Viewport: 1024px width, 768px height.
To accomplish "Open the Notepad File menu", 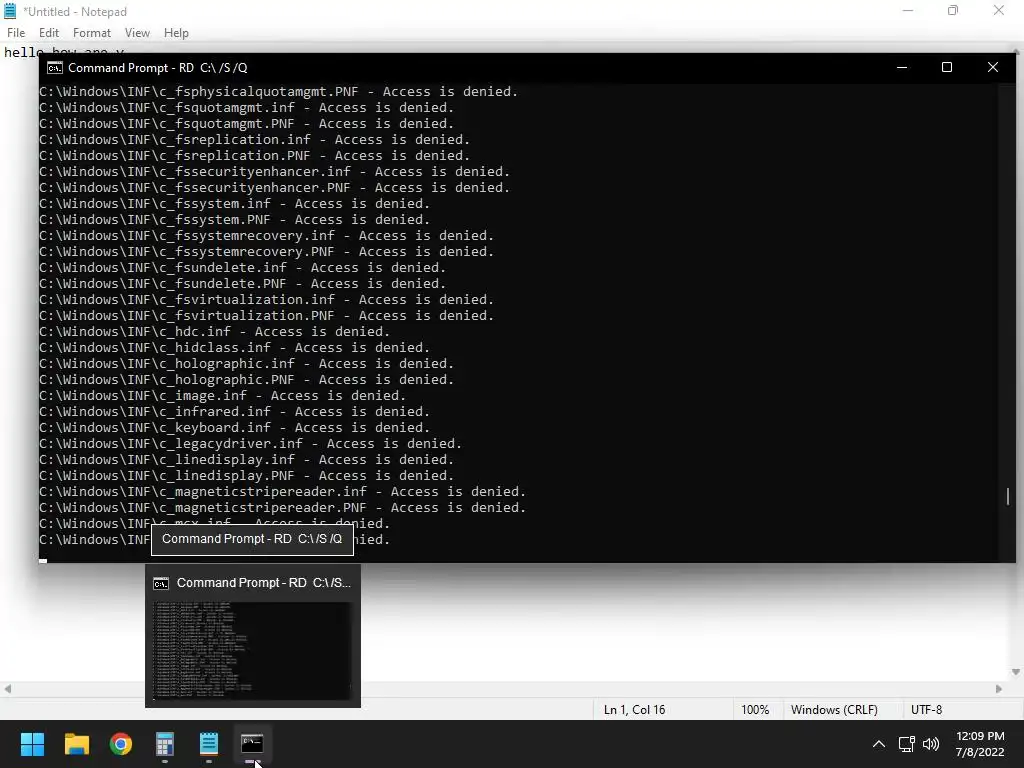I will point(16,33).
